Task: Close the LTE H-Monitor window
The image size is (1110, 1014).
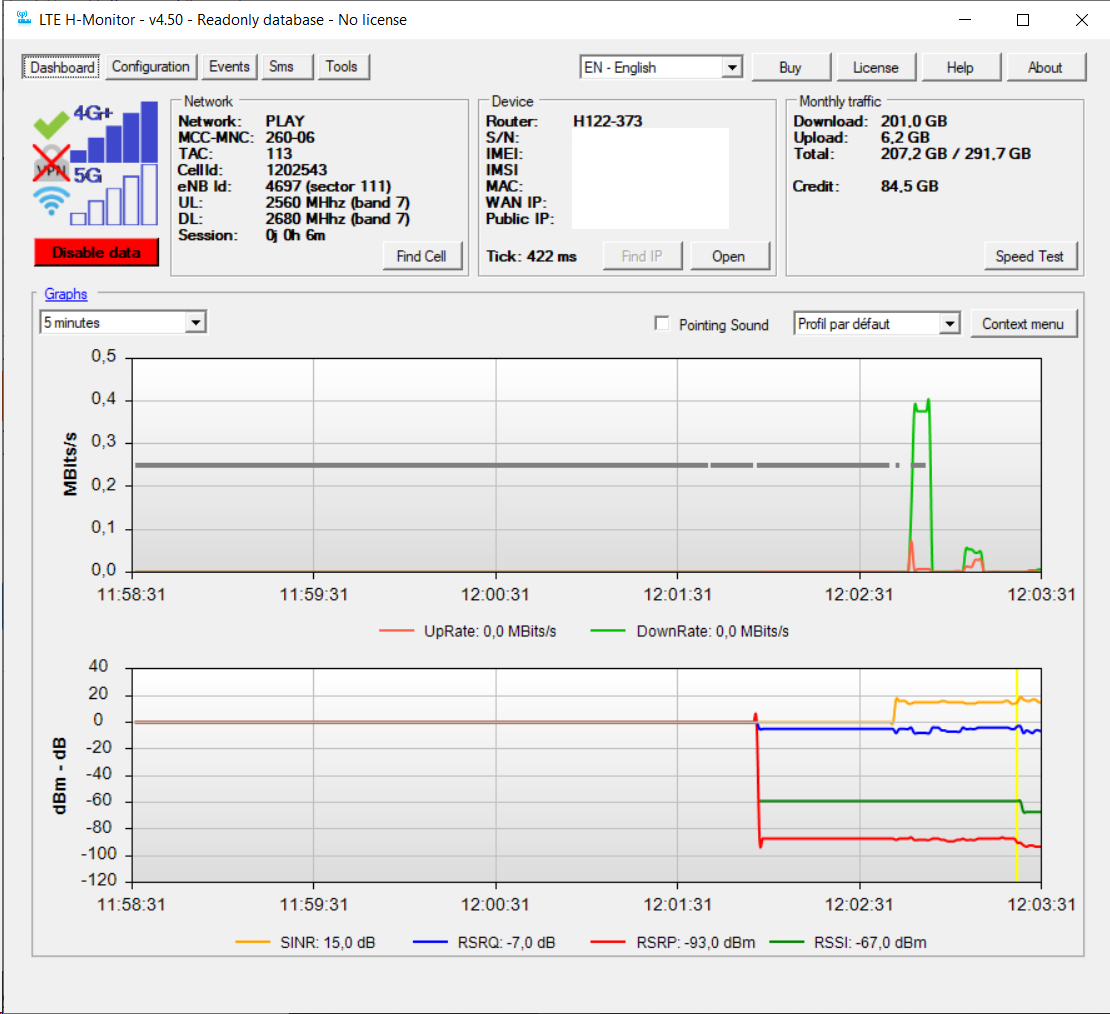Action: coord(1082,20)
